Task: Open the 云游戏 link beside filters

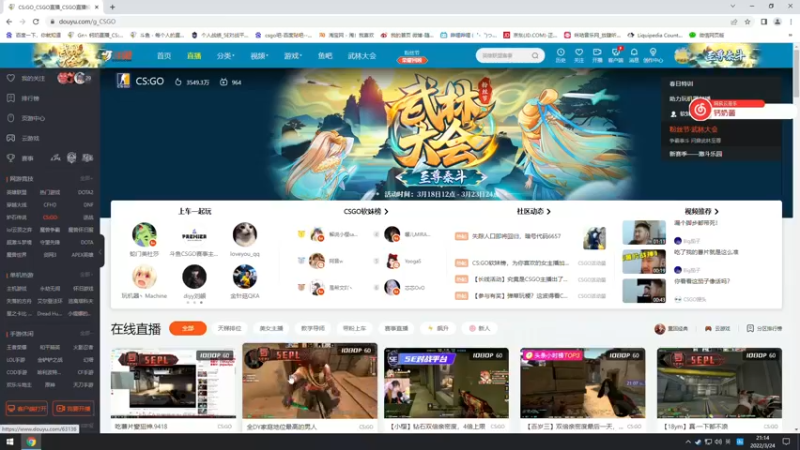Action: (717, 329)
